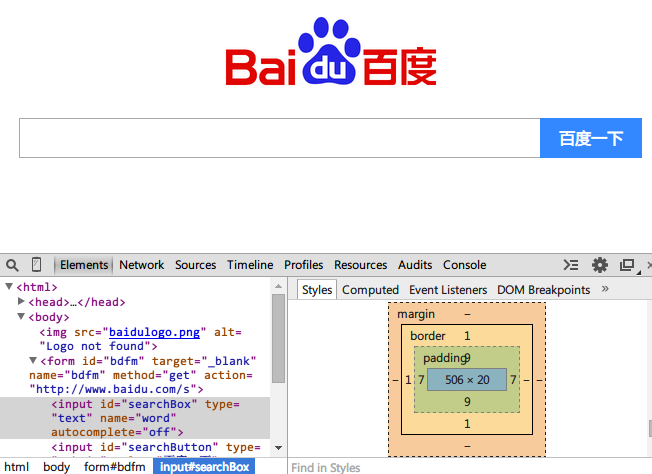Screen dimensions: 652x474
Task: Click the Baidu search text field
Action: tap(279, 138)
